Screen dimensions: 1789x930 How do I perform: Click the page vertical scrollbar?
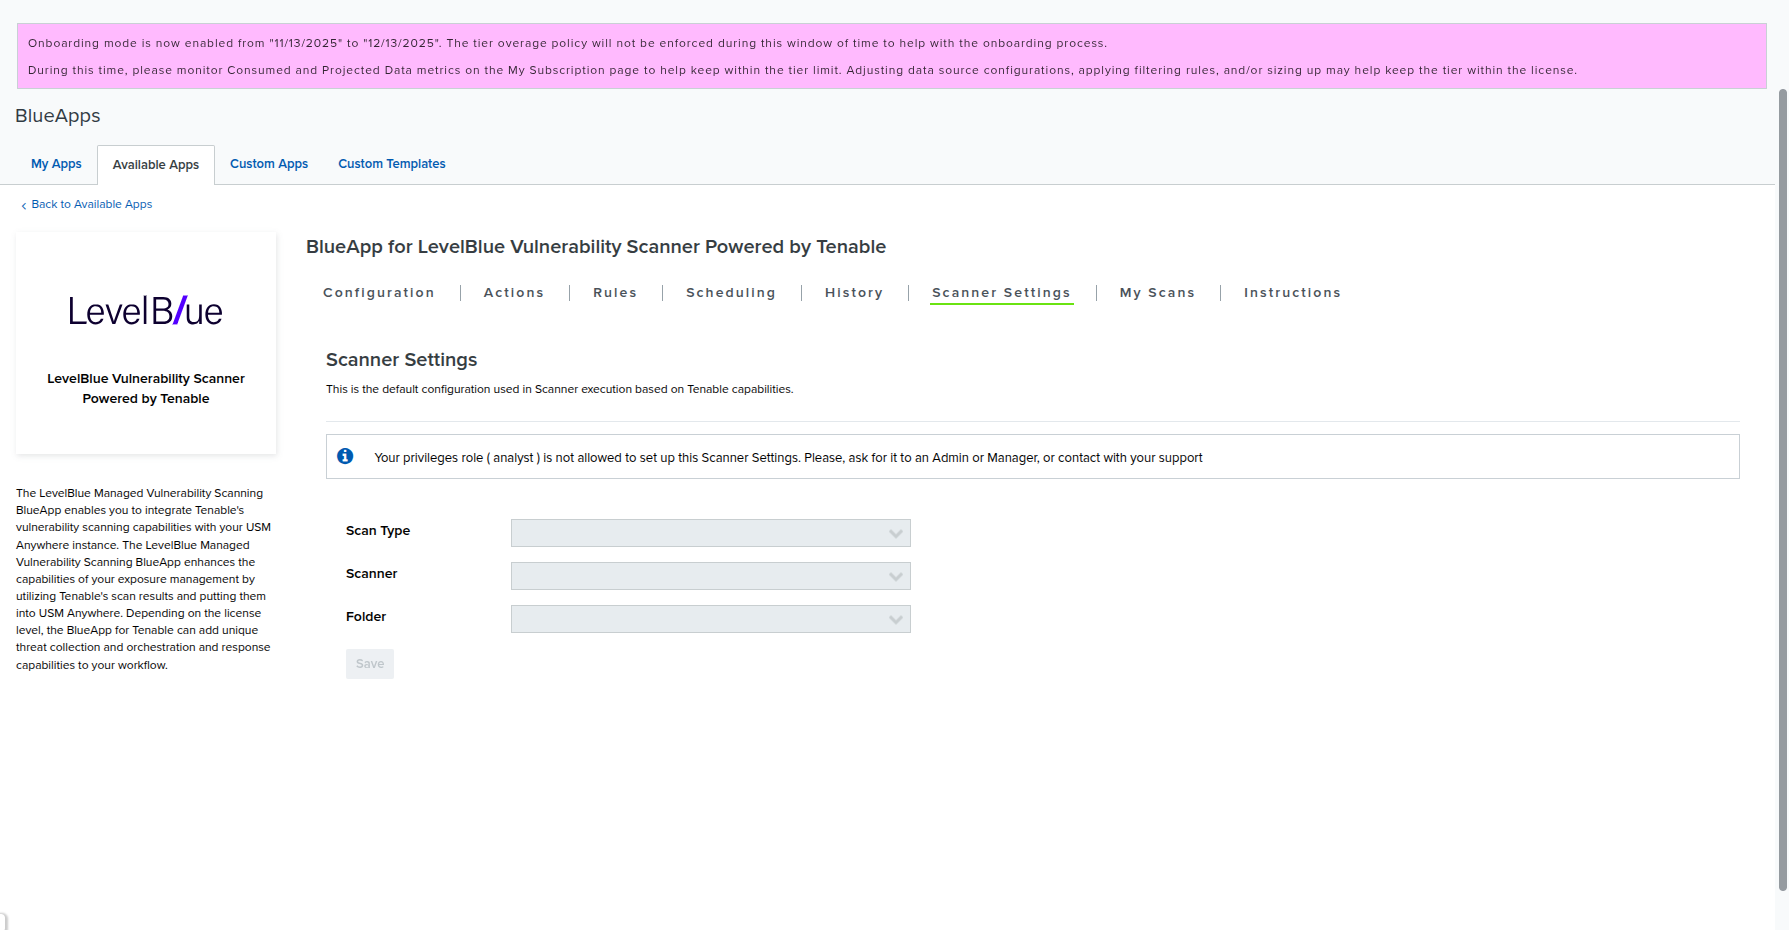pos(1782,490)
